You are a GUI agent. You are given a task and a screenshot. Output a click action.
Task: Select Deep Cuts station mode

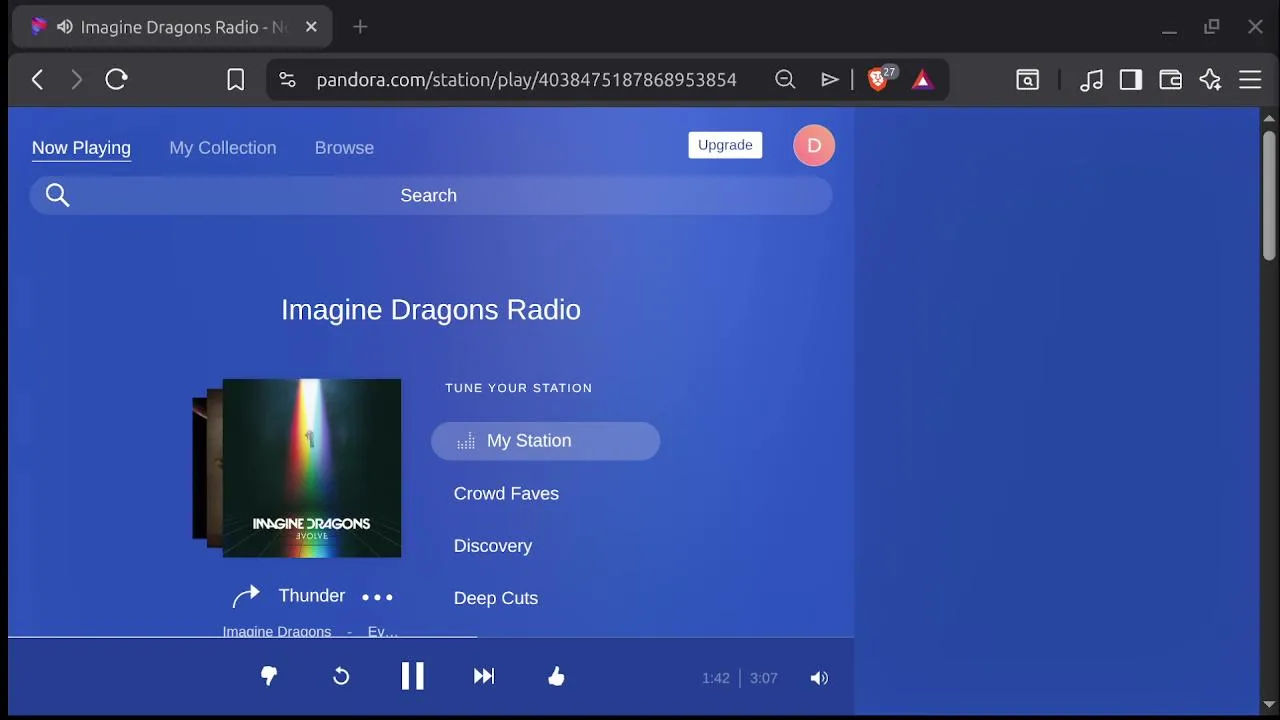496,598
